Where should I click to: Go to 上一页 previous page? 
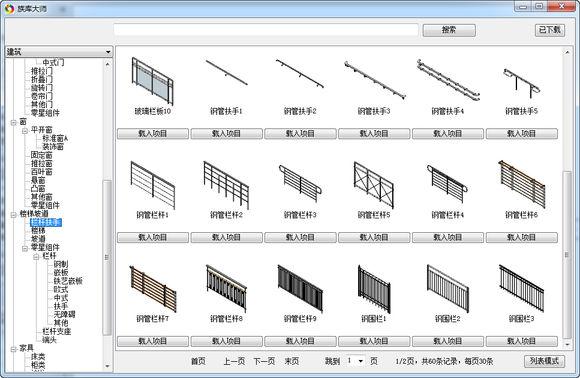pyautogui.click(x=234, y=361)
